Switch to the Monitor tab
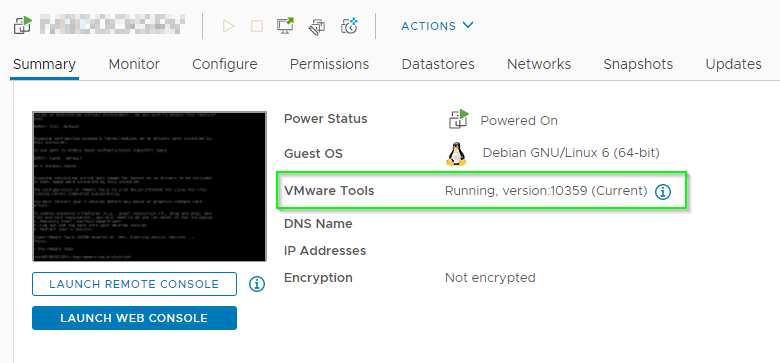Viewport: 780px width, 363px height. [x=134, y=64]
